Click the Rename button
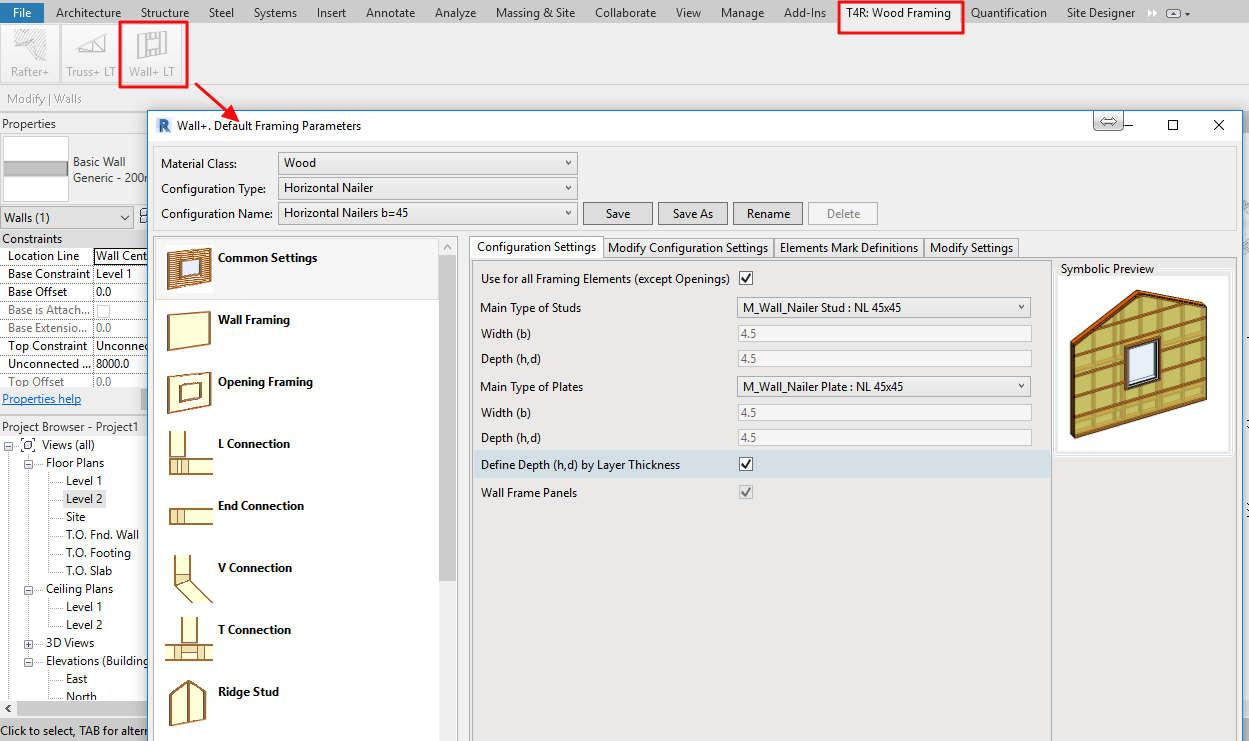The height and width of the screenshot is (741, 1249). 768,213
